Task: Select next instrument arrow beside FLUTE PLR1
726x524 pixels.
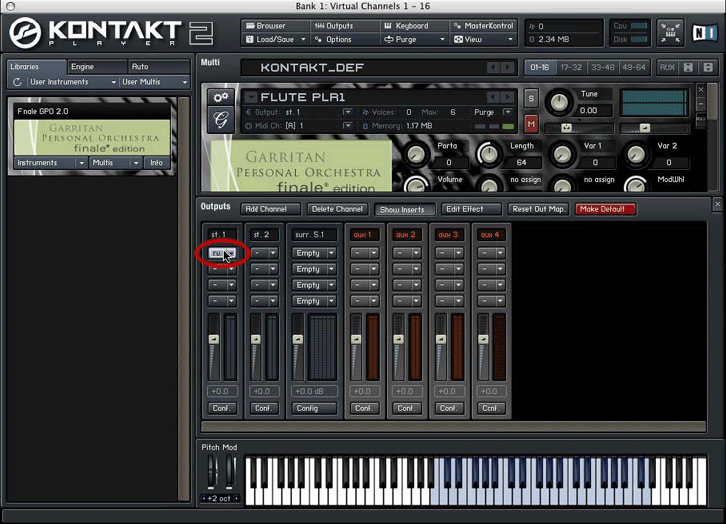Action: (508, 97)
